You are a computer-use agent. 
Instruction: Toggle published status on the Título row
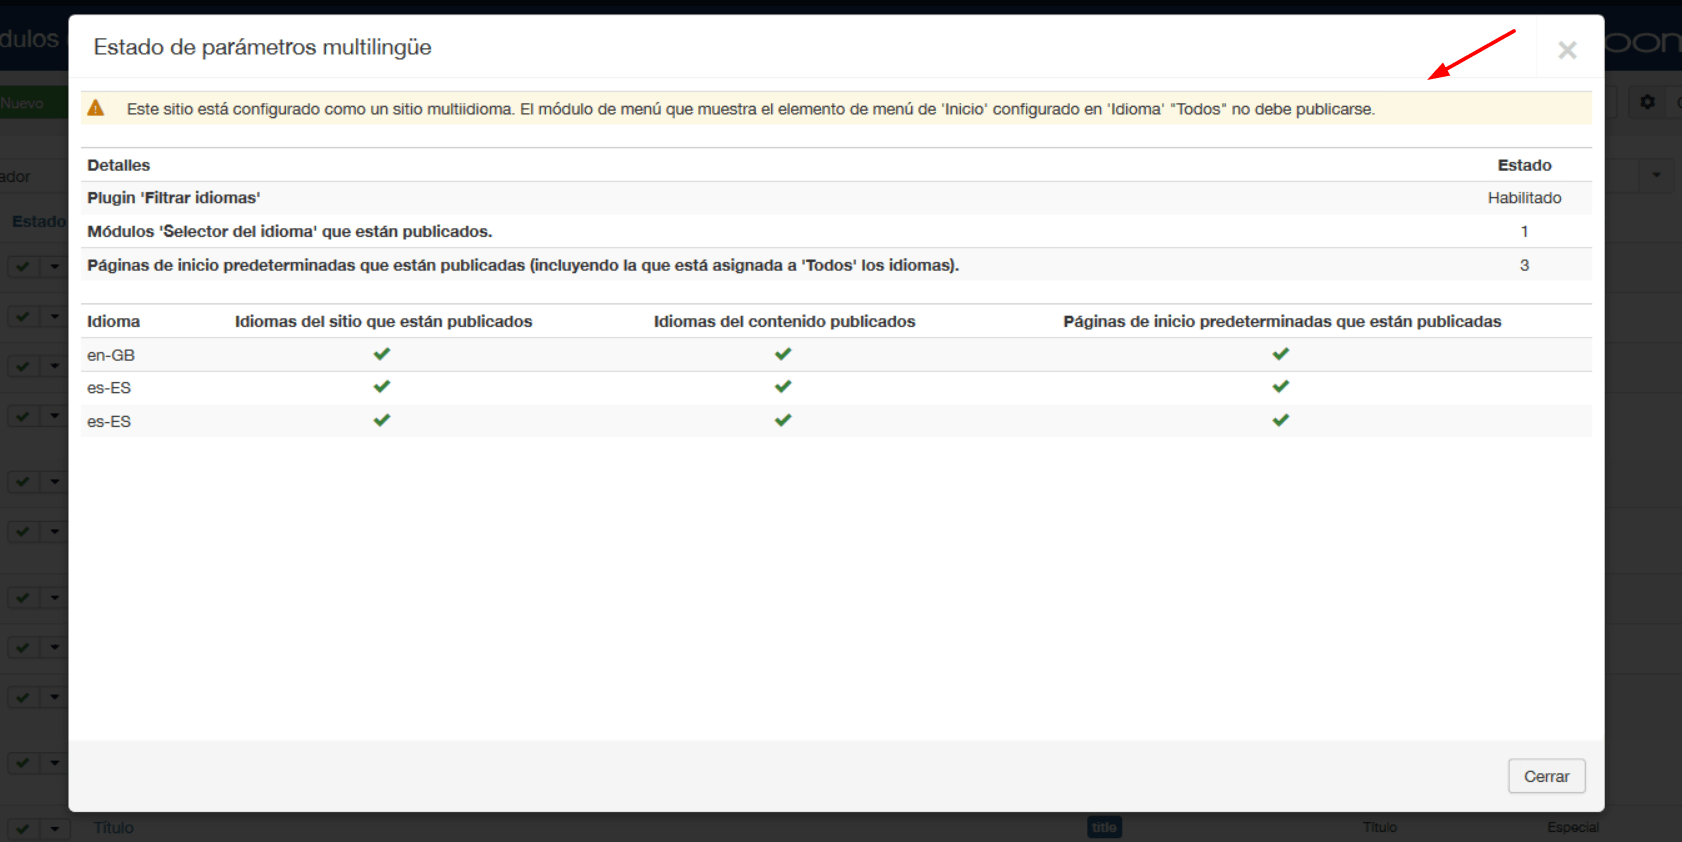coord(22,828)
